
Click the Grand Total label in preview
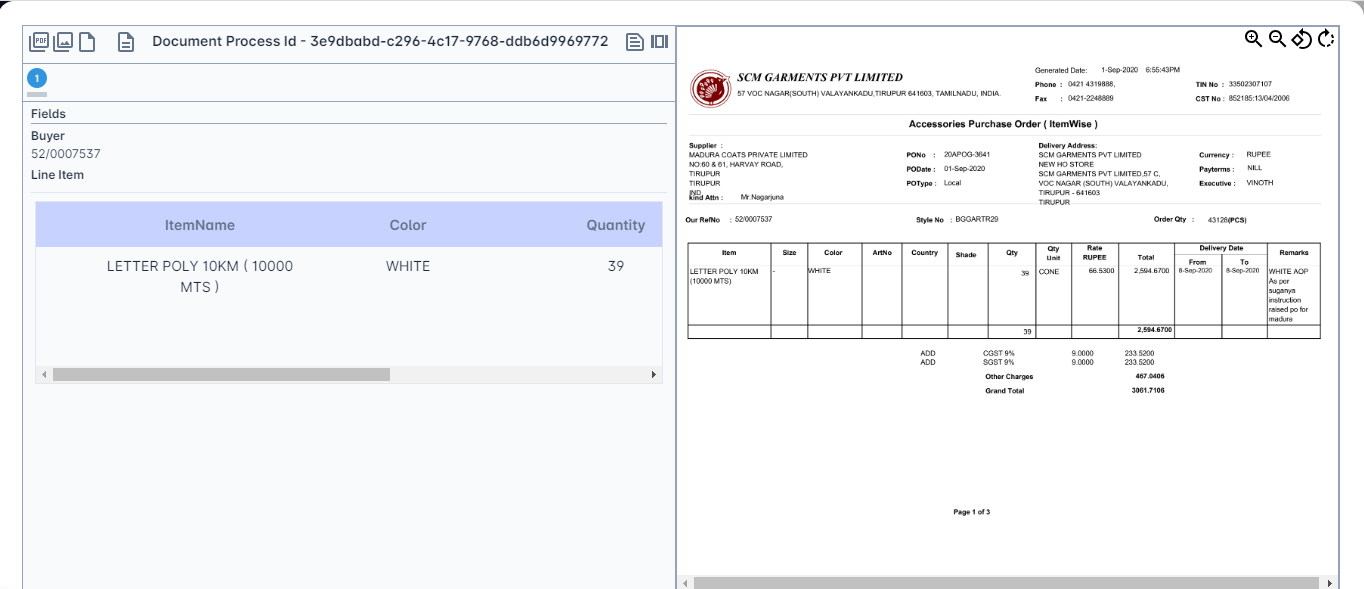(1004, 391)
